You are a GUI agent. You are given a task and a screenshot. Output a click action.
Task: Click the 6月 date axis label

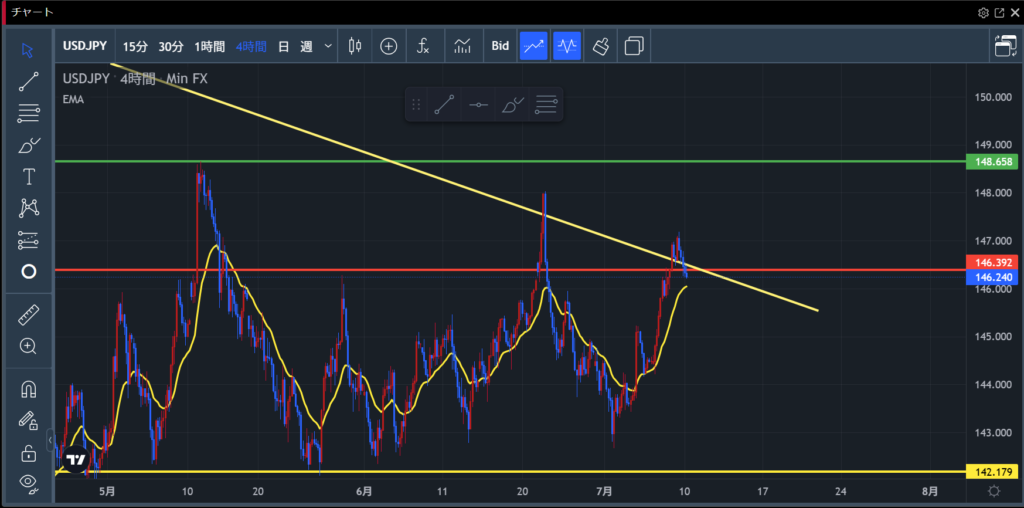pyautogui.click(x=364, y=491)
